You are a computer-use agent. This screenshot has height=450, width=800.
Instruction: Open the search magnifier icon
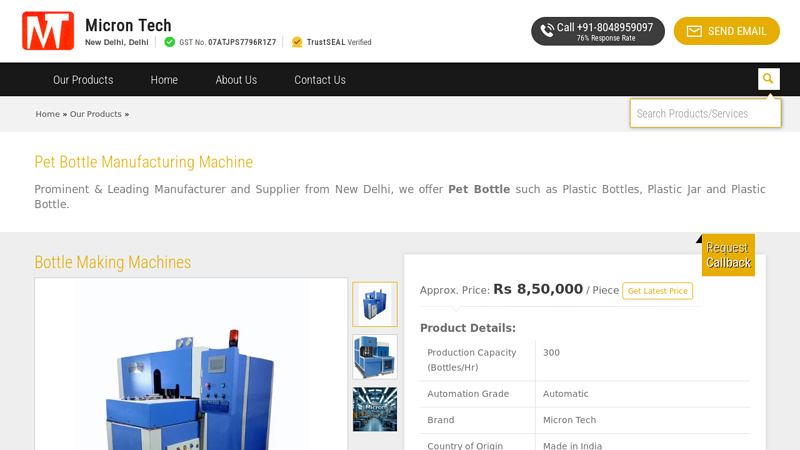tap(768, 79)
